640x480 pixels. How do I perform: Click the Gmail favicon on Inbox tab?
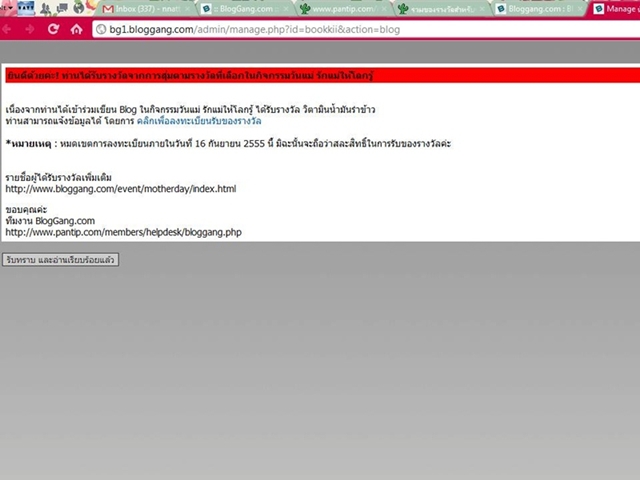108,9
